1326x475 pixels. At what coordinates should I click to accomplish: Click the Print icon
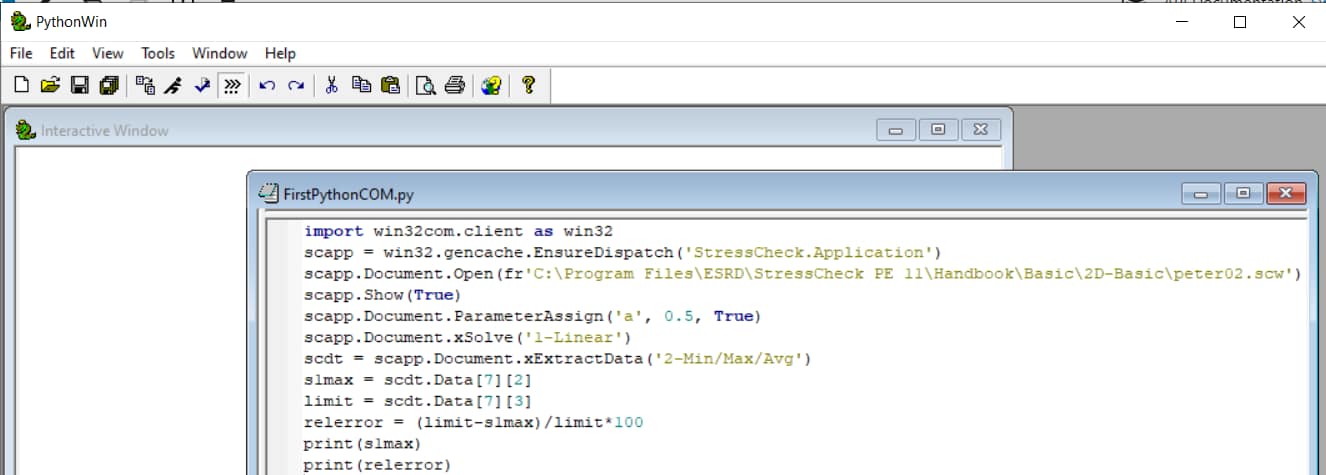pyautogui.click(x=455, y=86)
